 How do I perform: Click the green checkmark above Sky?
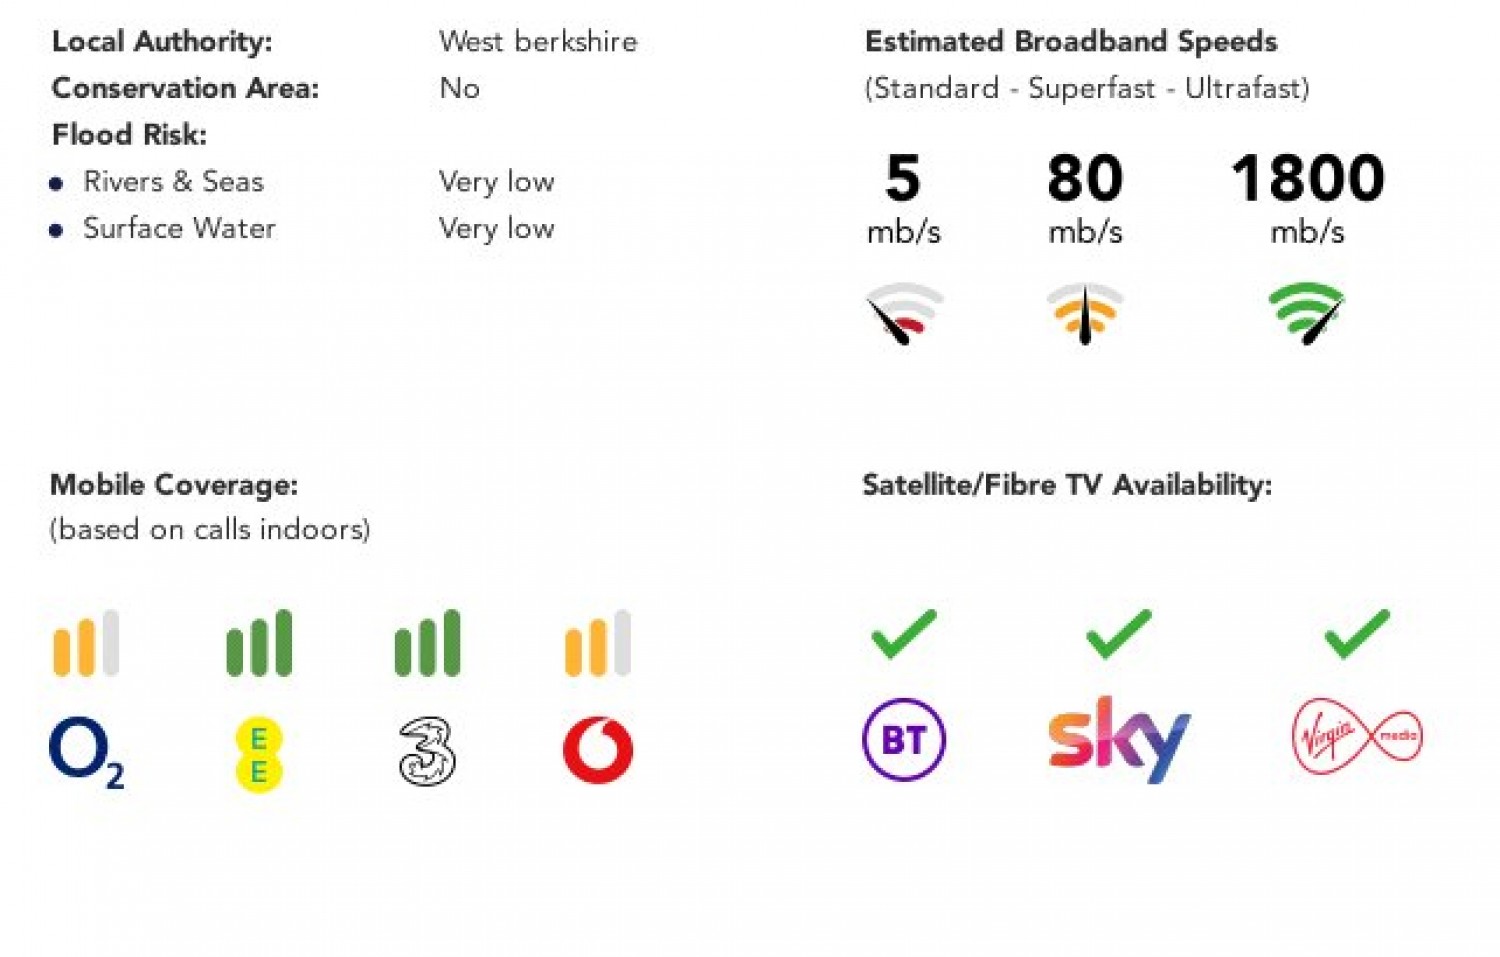(x=1118, y=634)
